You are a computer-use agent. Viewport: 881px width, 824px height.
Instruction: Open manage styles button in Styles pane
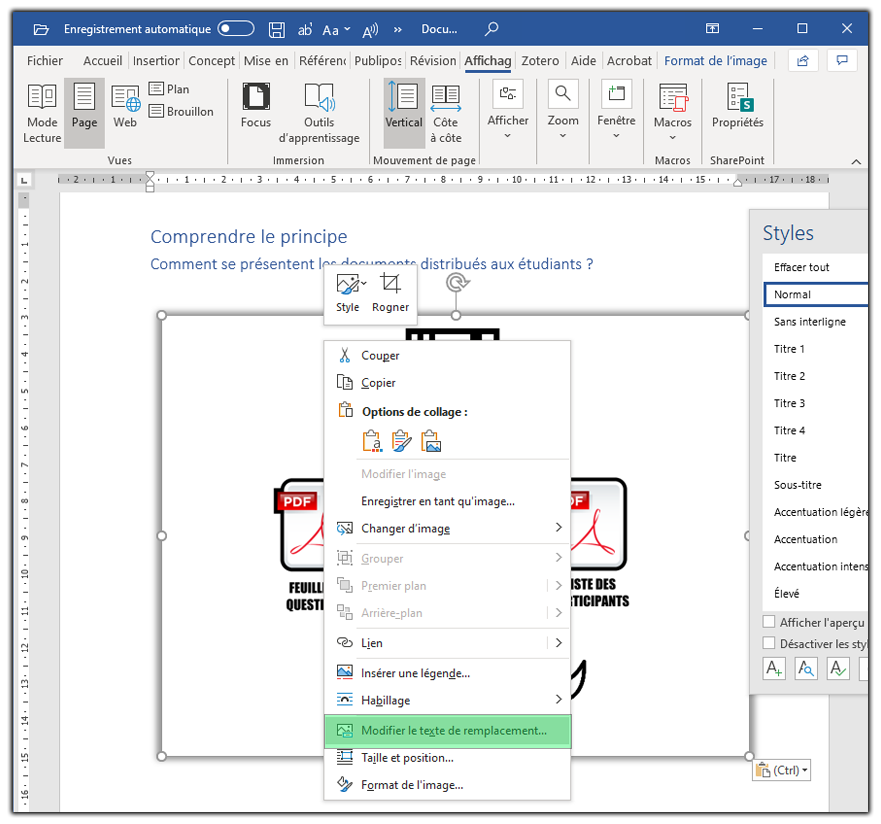(838, 668)
